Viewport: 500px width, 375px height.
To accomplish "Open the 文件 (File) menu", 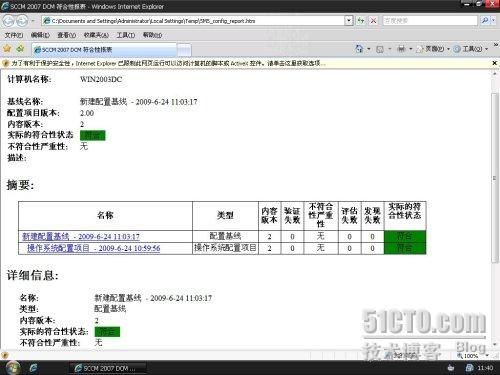I will point(14,35).
